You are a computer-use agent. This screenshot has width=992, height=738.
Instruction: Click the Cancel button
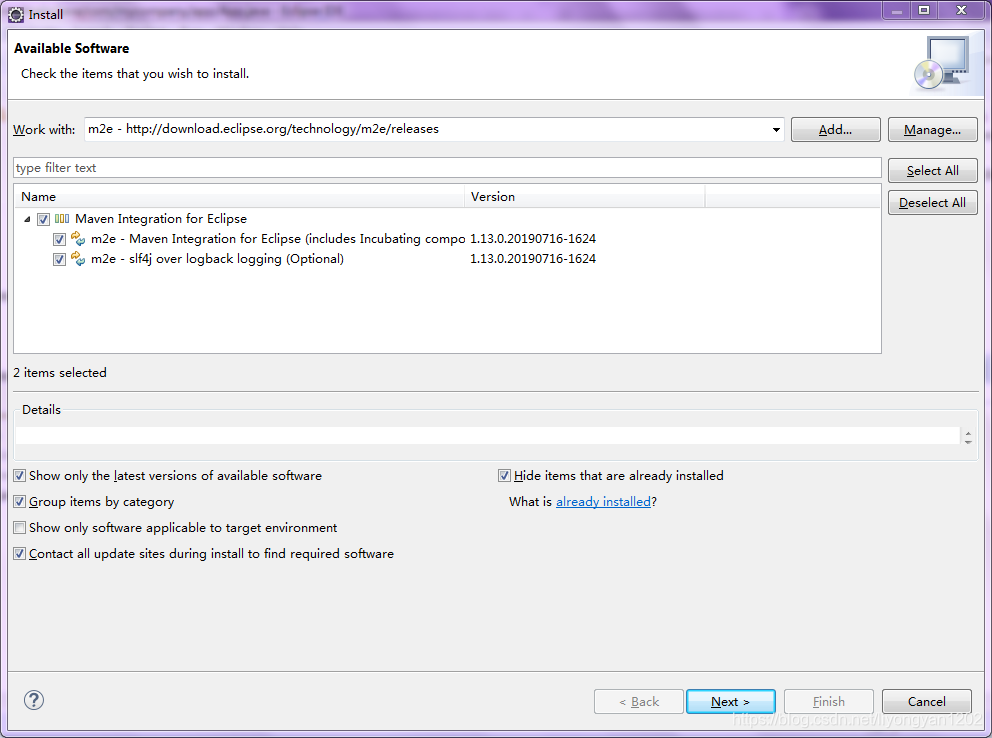coord(927,701)
